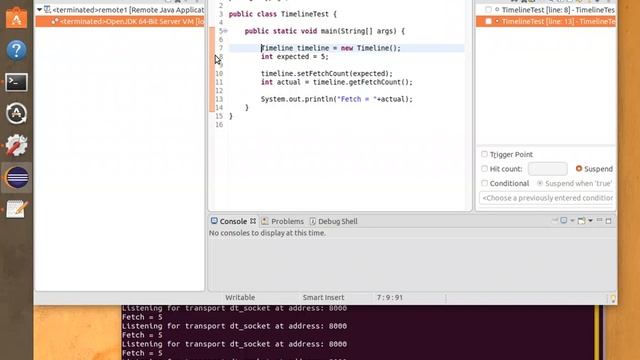Image resolution: width=640 pixels, height=360 pixels.
Task: Check the Trigger Point checkbox
Action: pos(484,154)
